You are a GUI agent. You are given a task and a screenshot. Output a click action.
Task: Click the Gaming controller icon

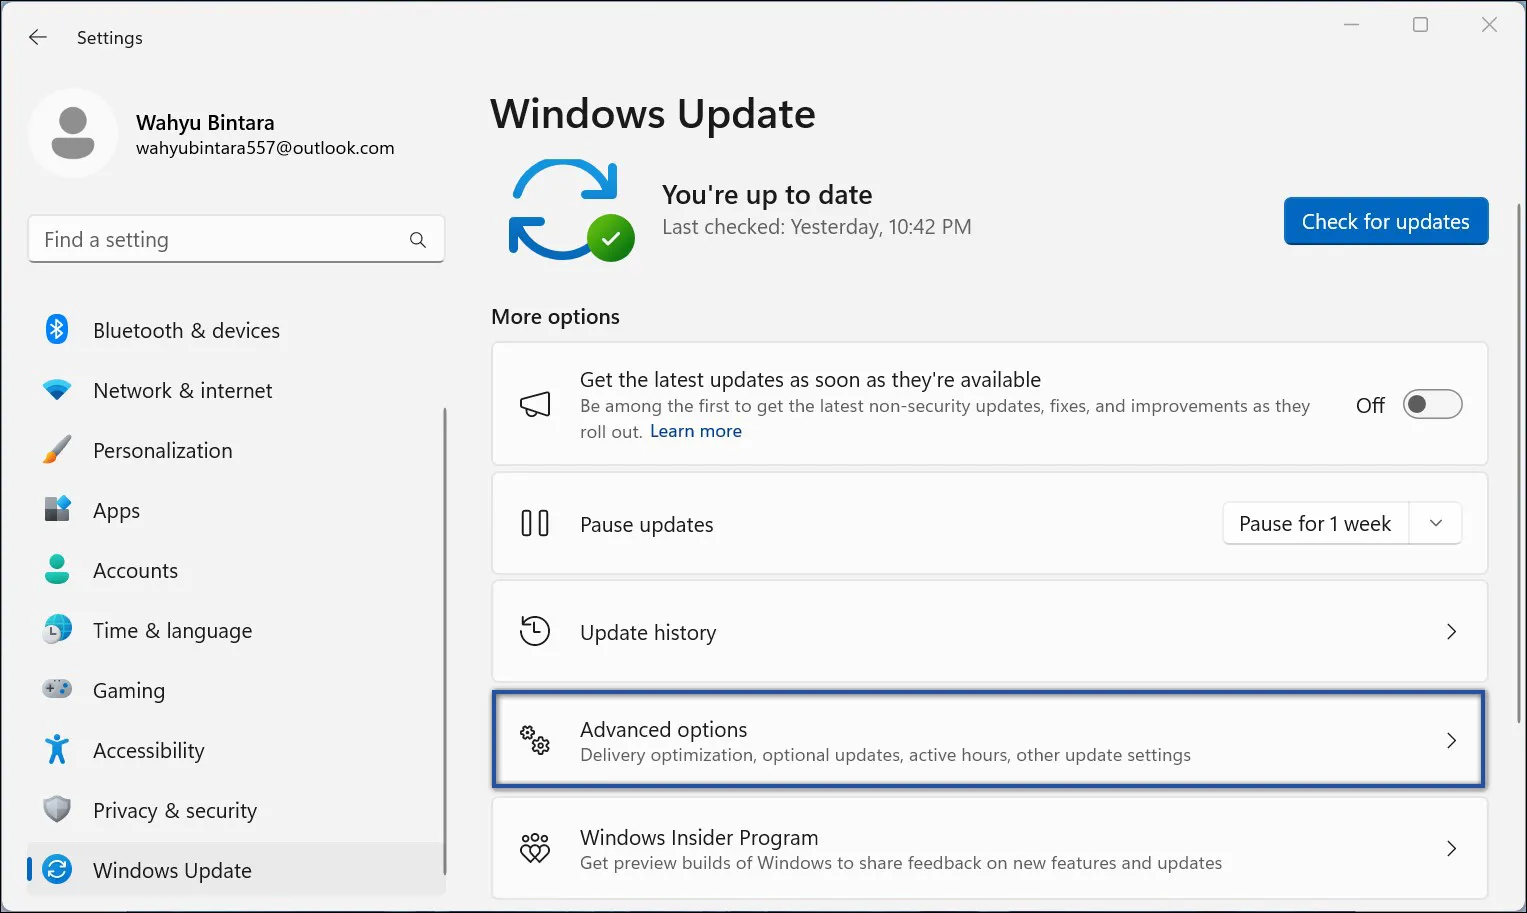57,690
